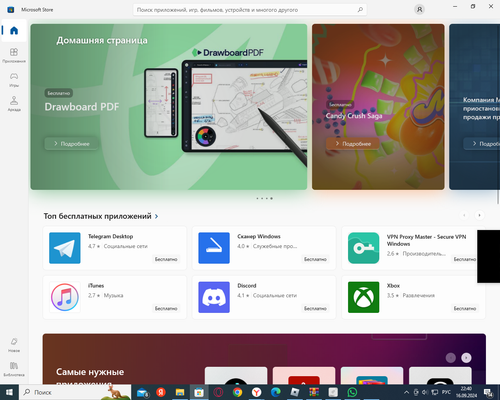
Task: Click Бесплатно badge on iTunes card
Action: coord(166,308)
